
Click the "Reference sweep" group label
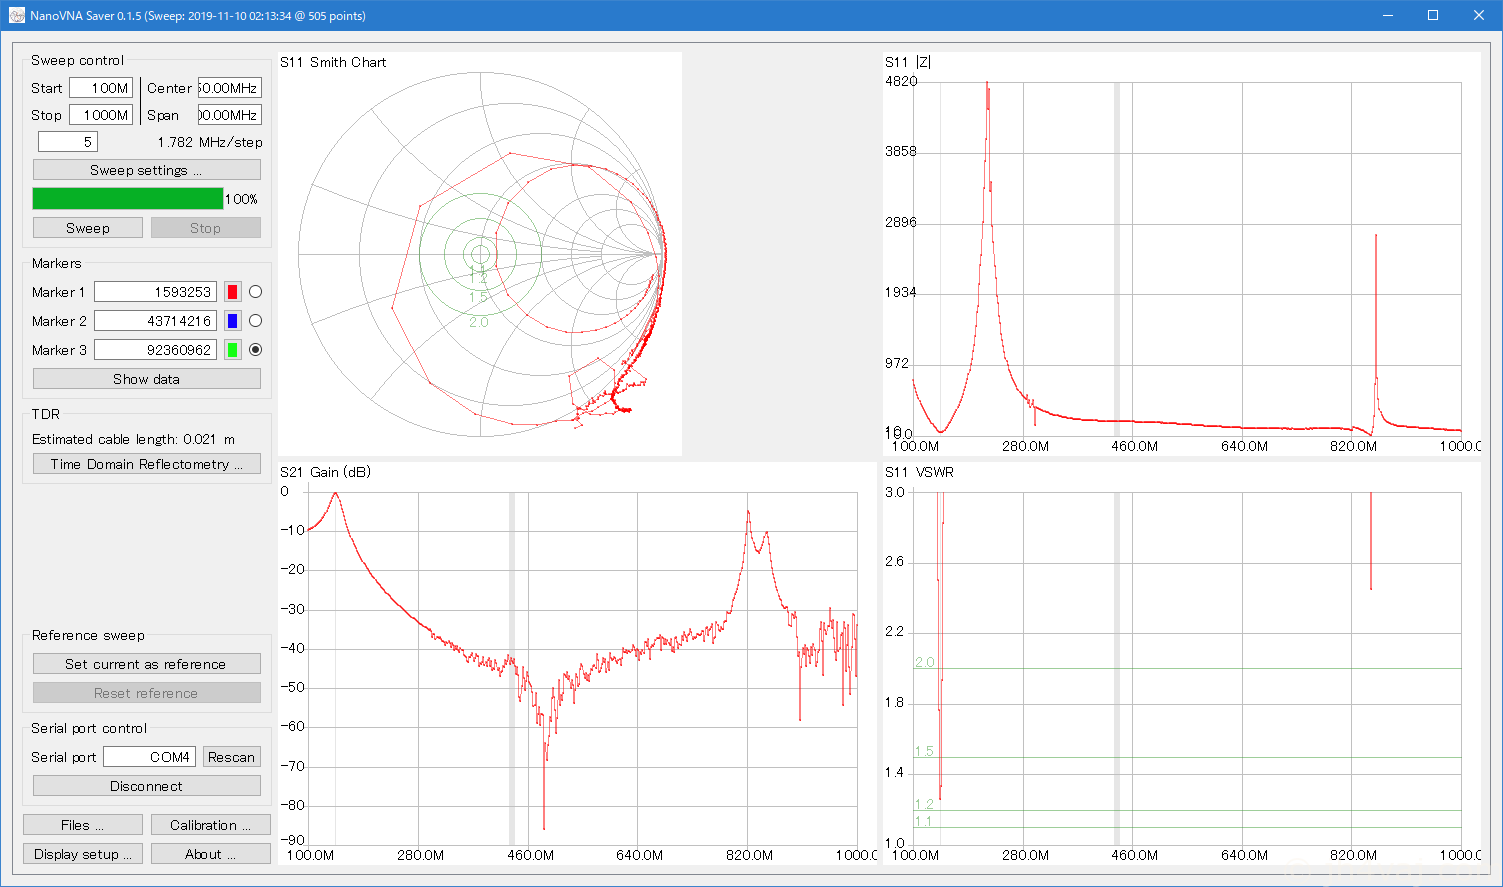(x=88, y=635)
